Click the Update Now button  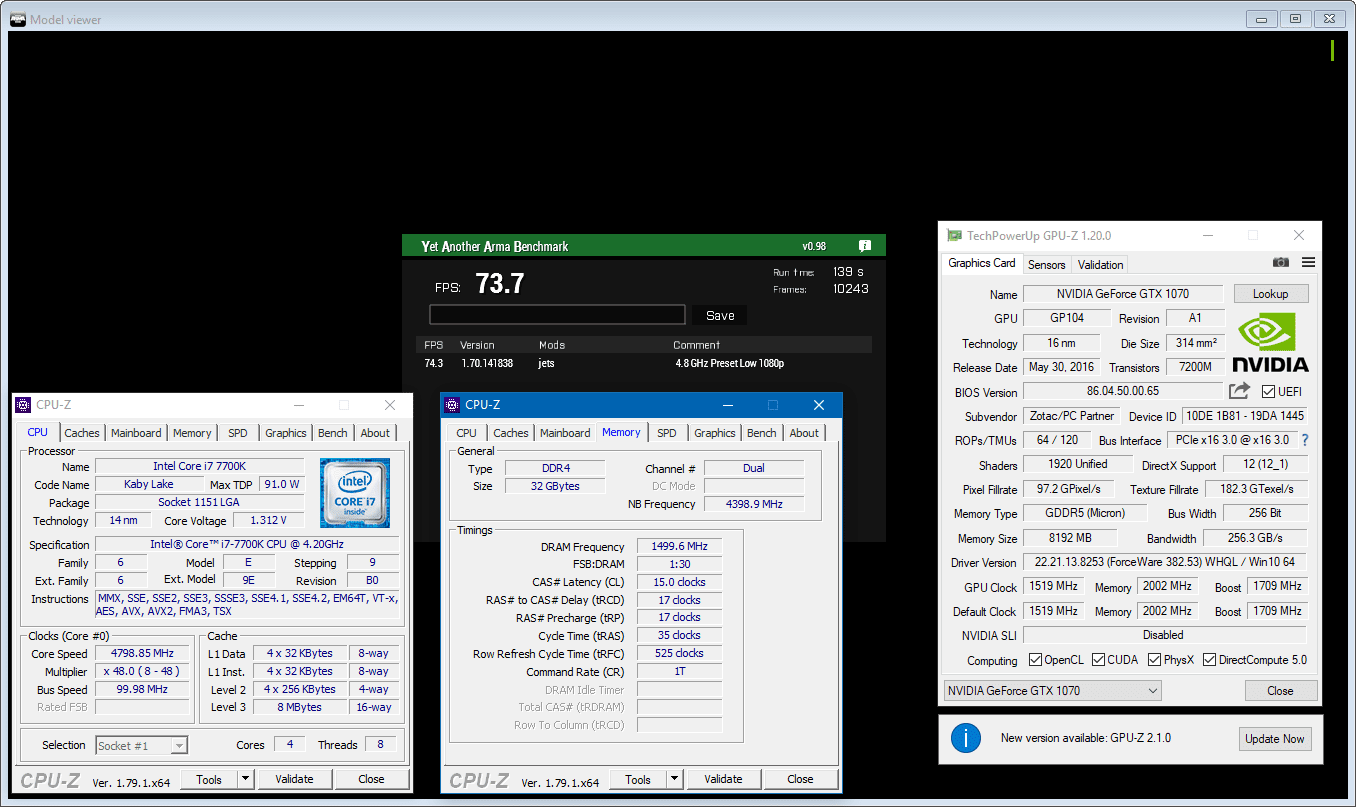(x=1274, y=738)
